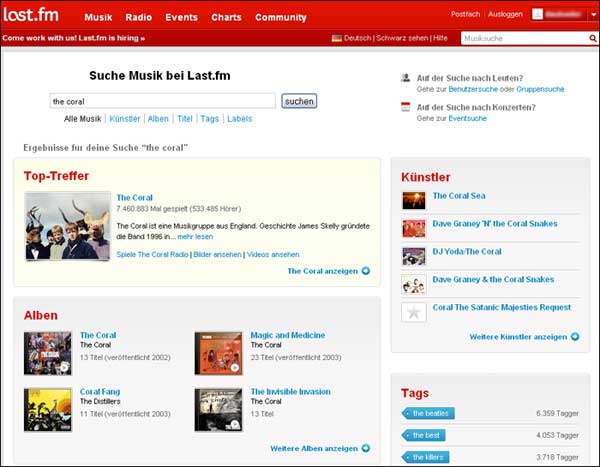This screenshot has width=600, height=467.
Task: Click the concert calendar icon
Action: pyautogui.click(x=405, y=106)
